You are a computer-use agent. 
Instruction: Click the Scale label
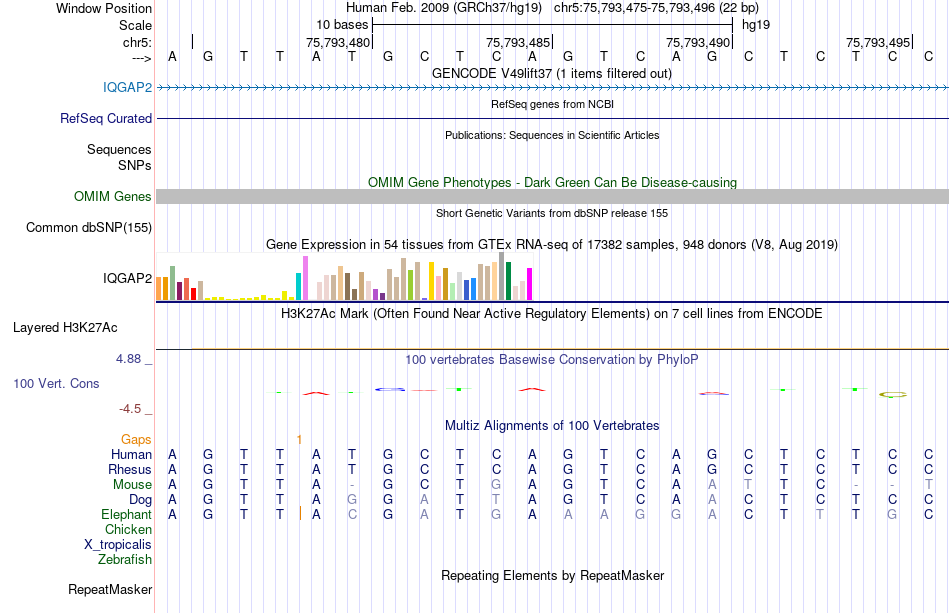click(x=135, y=25)
